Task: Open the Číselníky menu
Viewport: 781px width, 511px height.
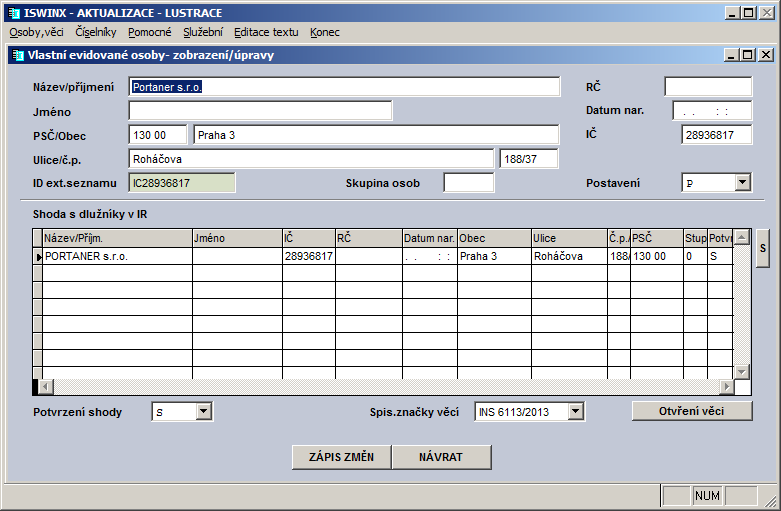Action: click(x=96, y=32)
